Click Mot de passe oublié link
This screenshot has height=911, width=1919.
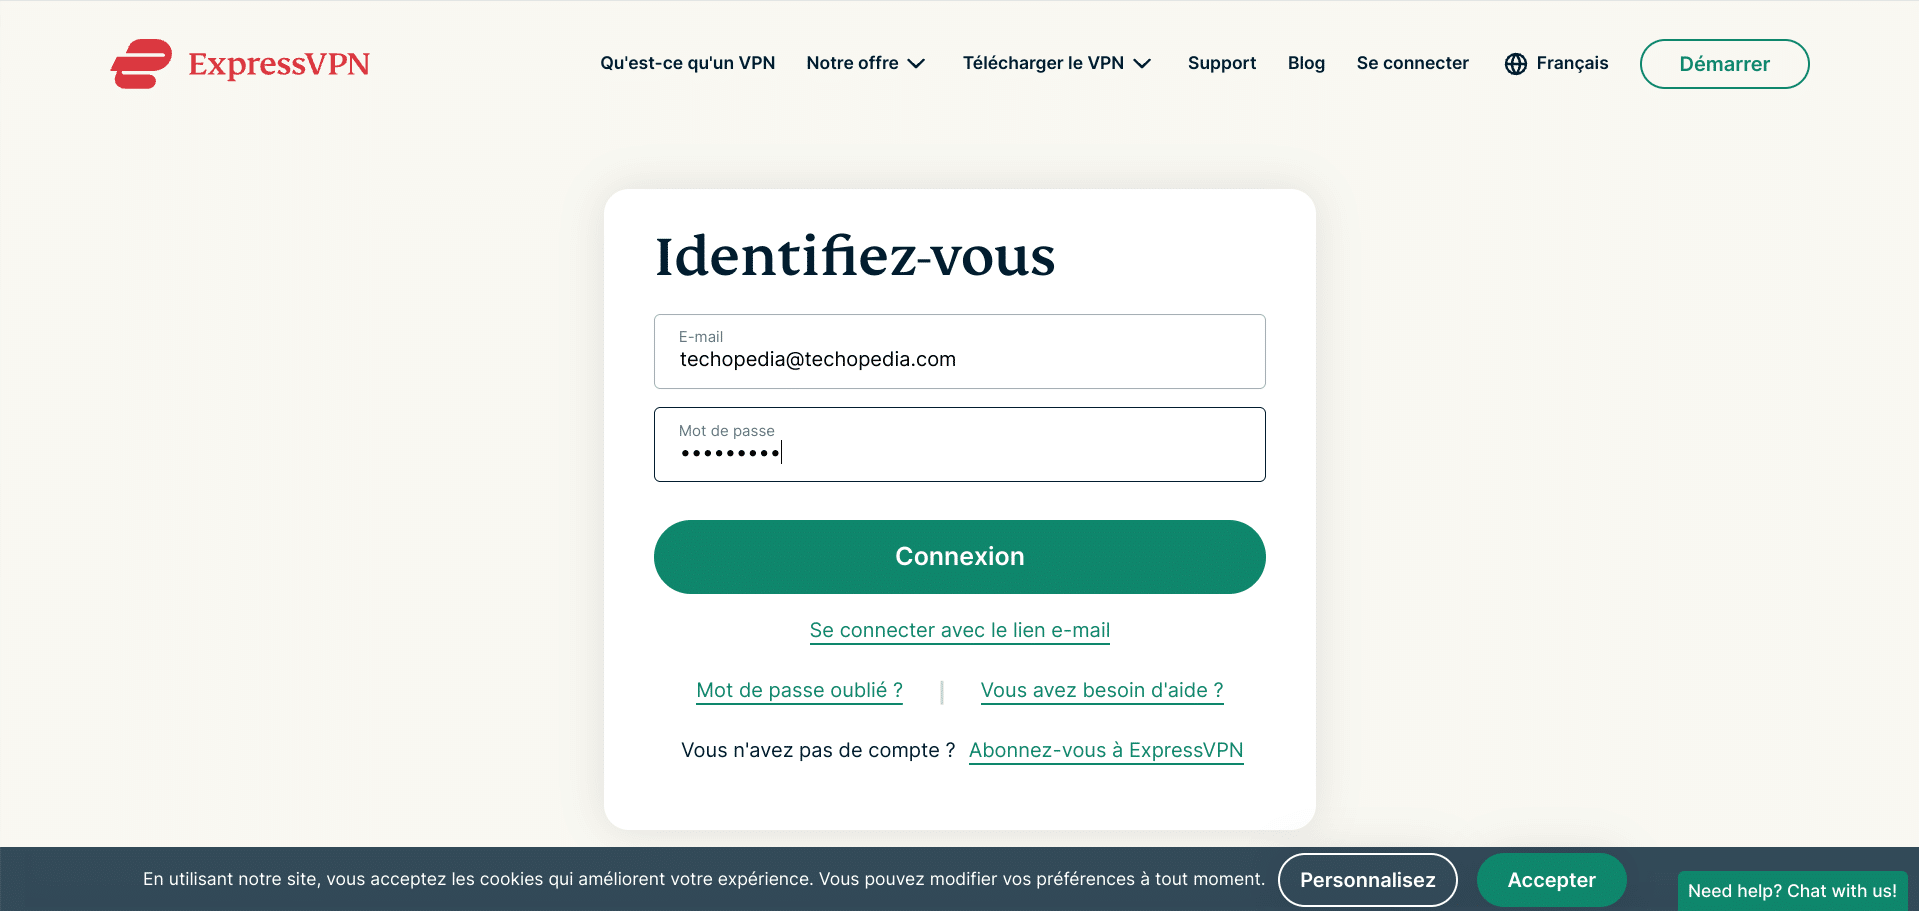coord(800,691)
